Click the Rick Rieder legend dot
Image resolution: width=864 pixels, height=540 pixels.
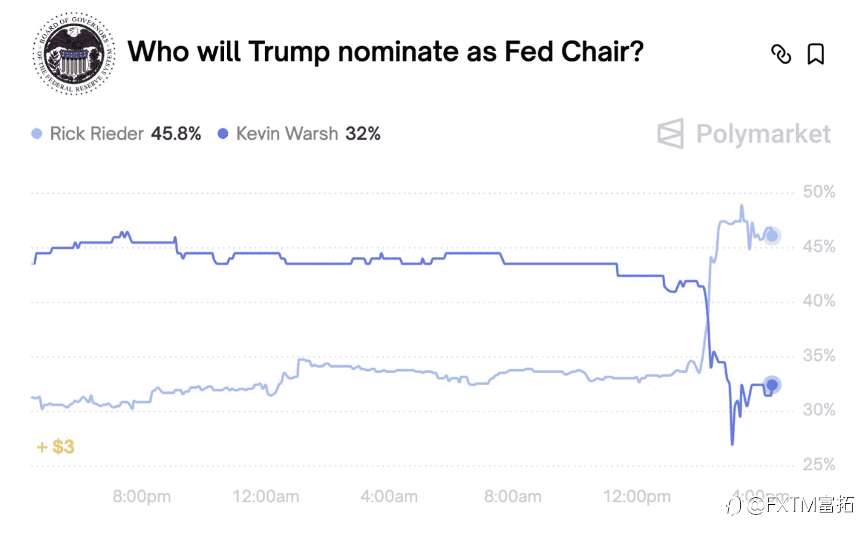(x=37, y=133)
